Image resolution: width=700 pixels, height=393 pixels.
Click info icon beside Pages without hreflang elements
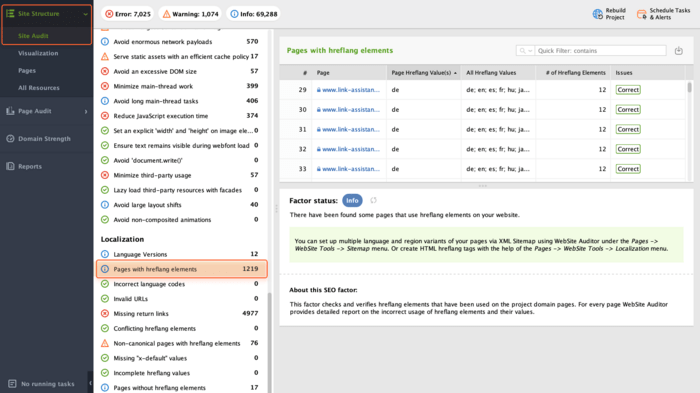(x=105, y=388)
